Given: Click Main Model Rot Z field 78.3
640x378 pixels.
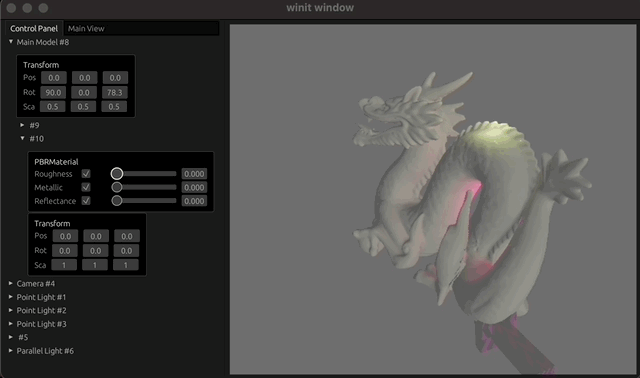Looking at the screenshot, I should [115, 92].
